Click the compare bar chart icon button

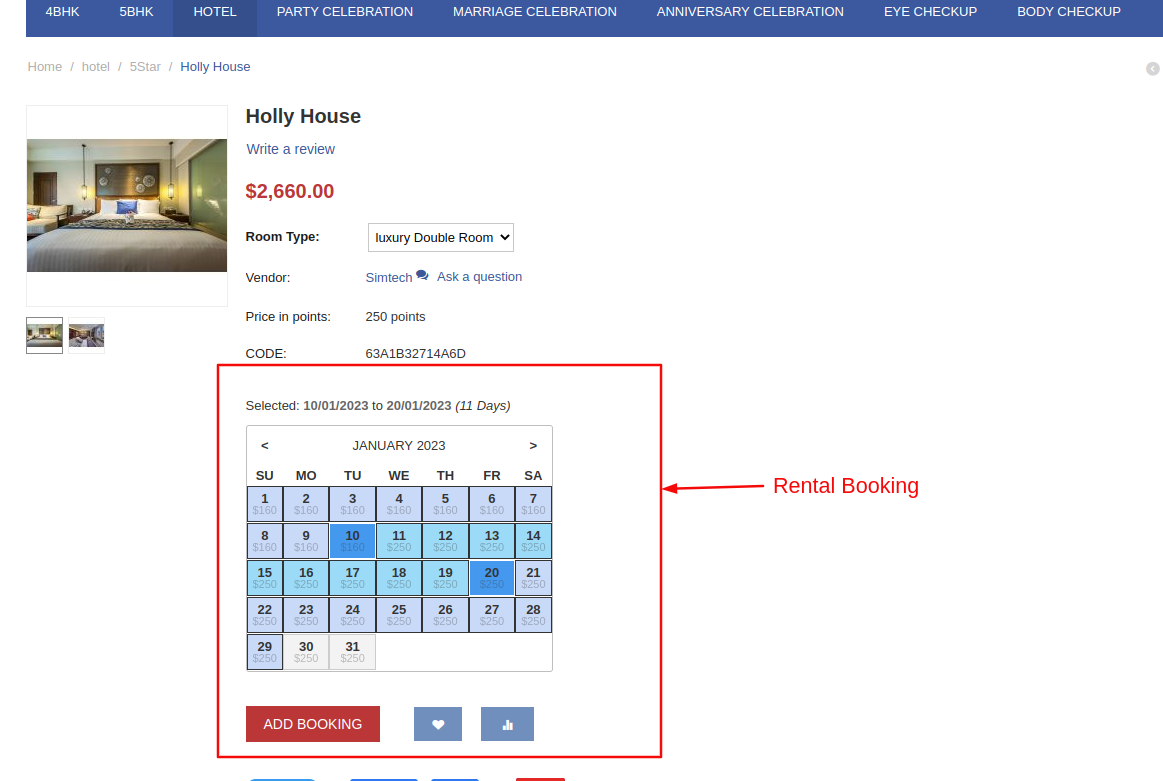pos(507,724)
